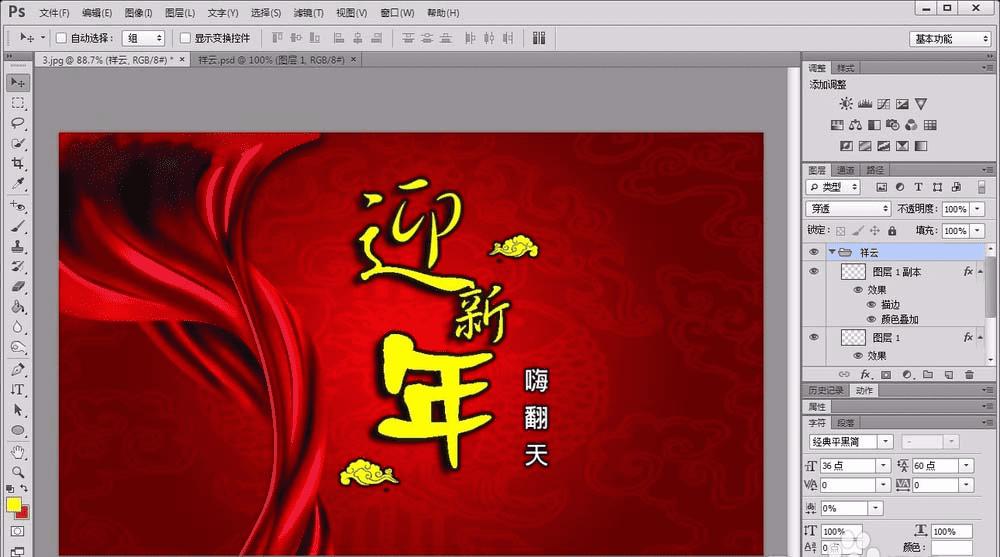The width and height of the screenshot is (1000, 557).
Task: Select the Paint Bucket tool
Action: click(18, 308)
